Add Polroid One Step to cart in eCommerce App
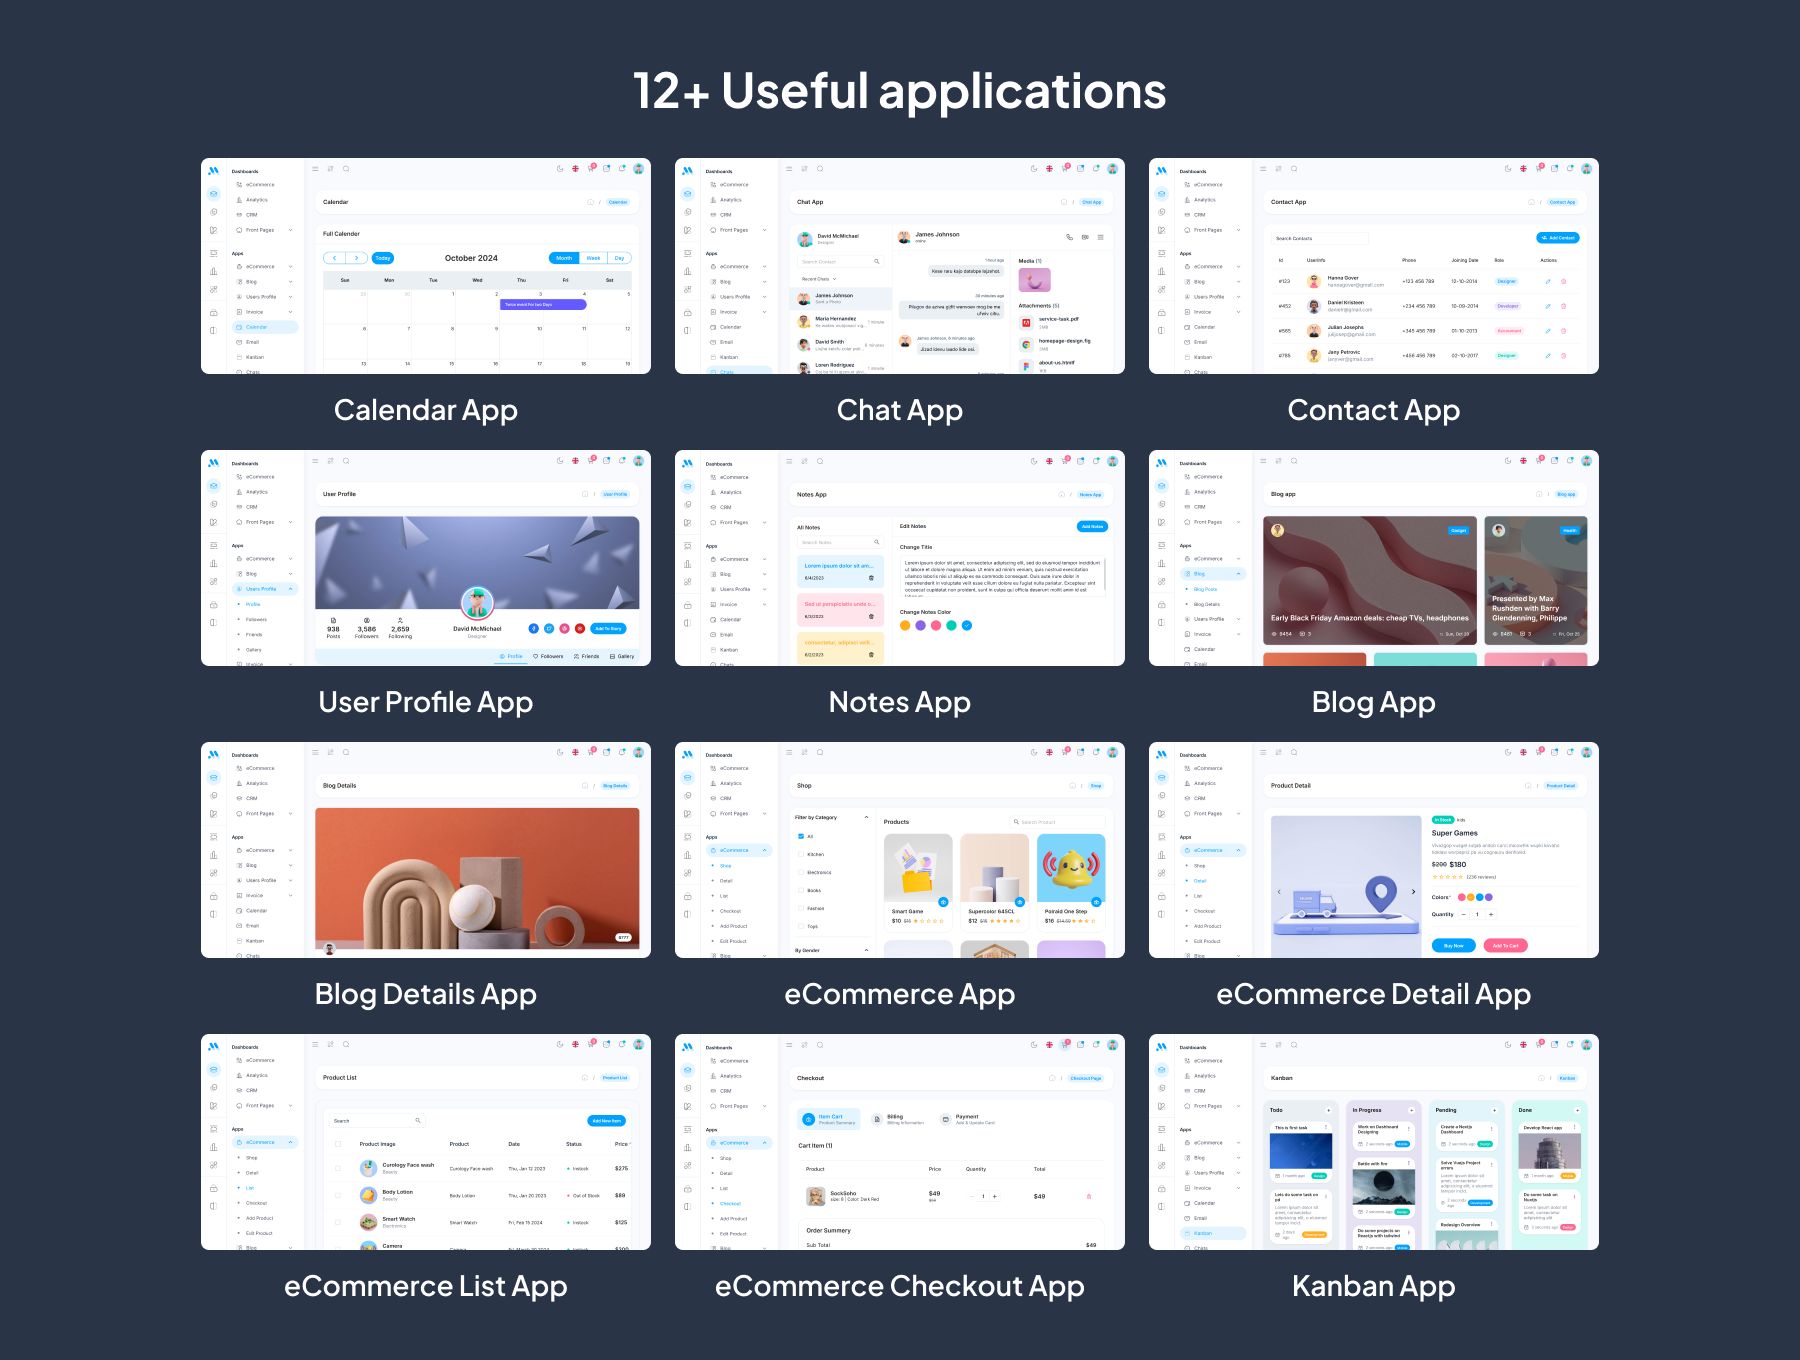 click(x=1096, y=902)
